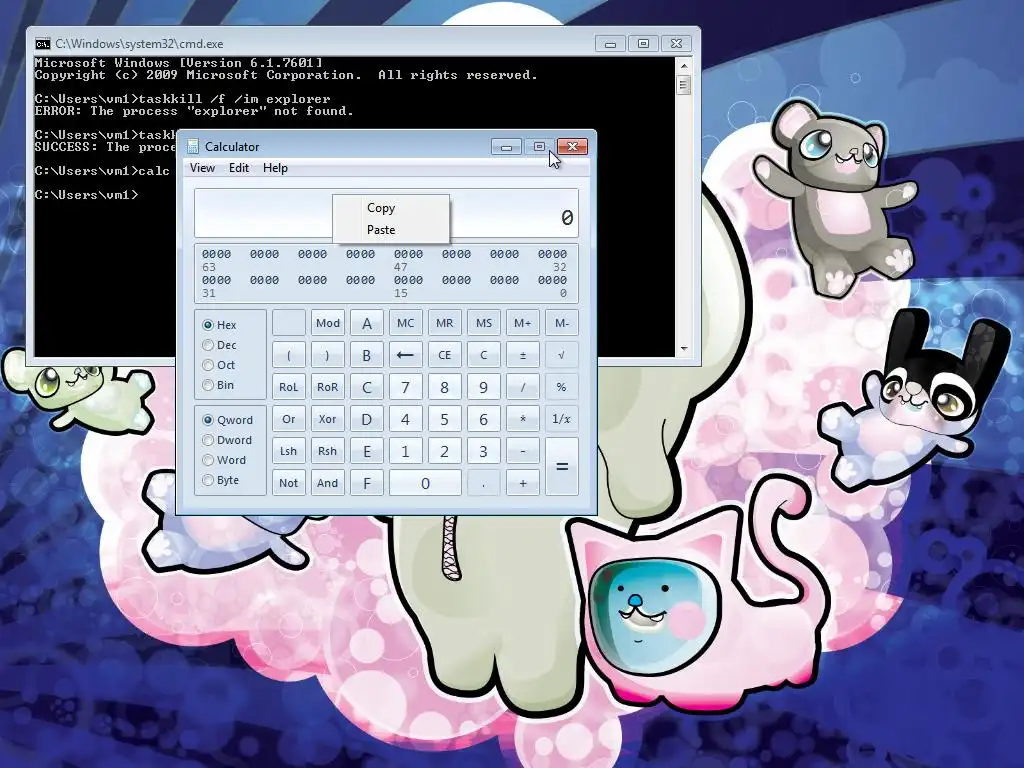This screenshot has width=1024, height=768.
Task: Click the MS memory store button
Action: point(483,323)
